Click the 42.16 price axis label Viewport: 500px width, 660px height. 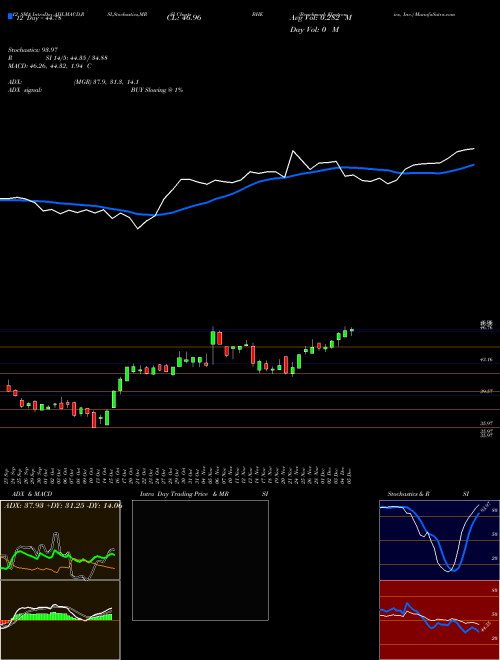[487, 360]
